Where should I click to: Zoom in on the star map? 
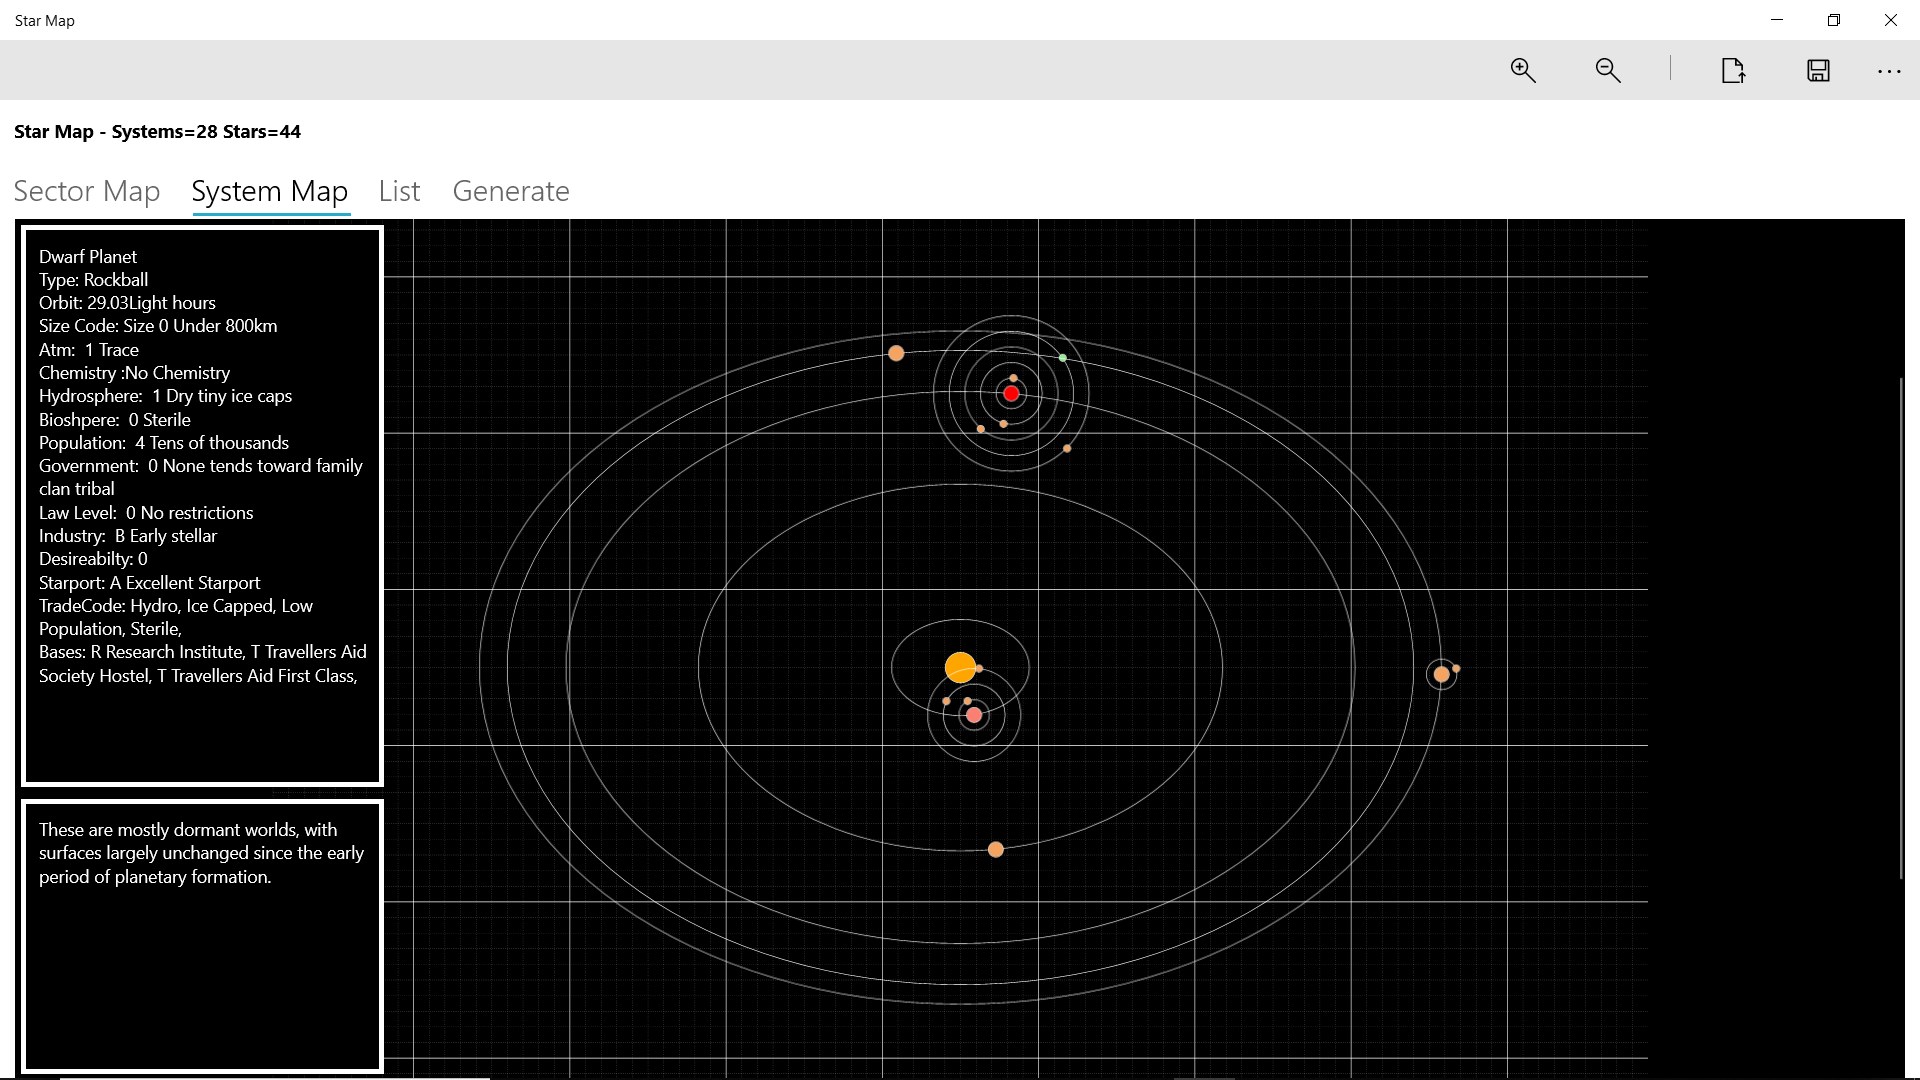pyautogui.click(x=1521, y=70)
